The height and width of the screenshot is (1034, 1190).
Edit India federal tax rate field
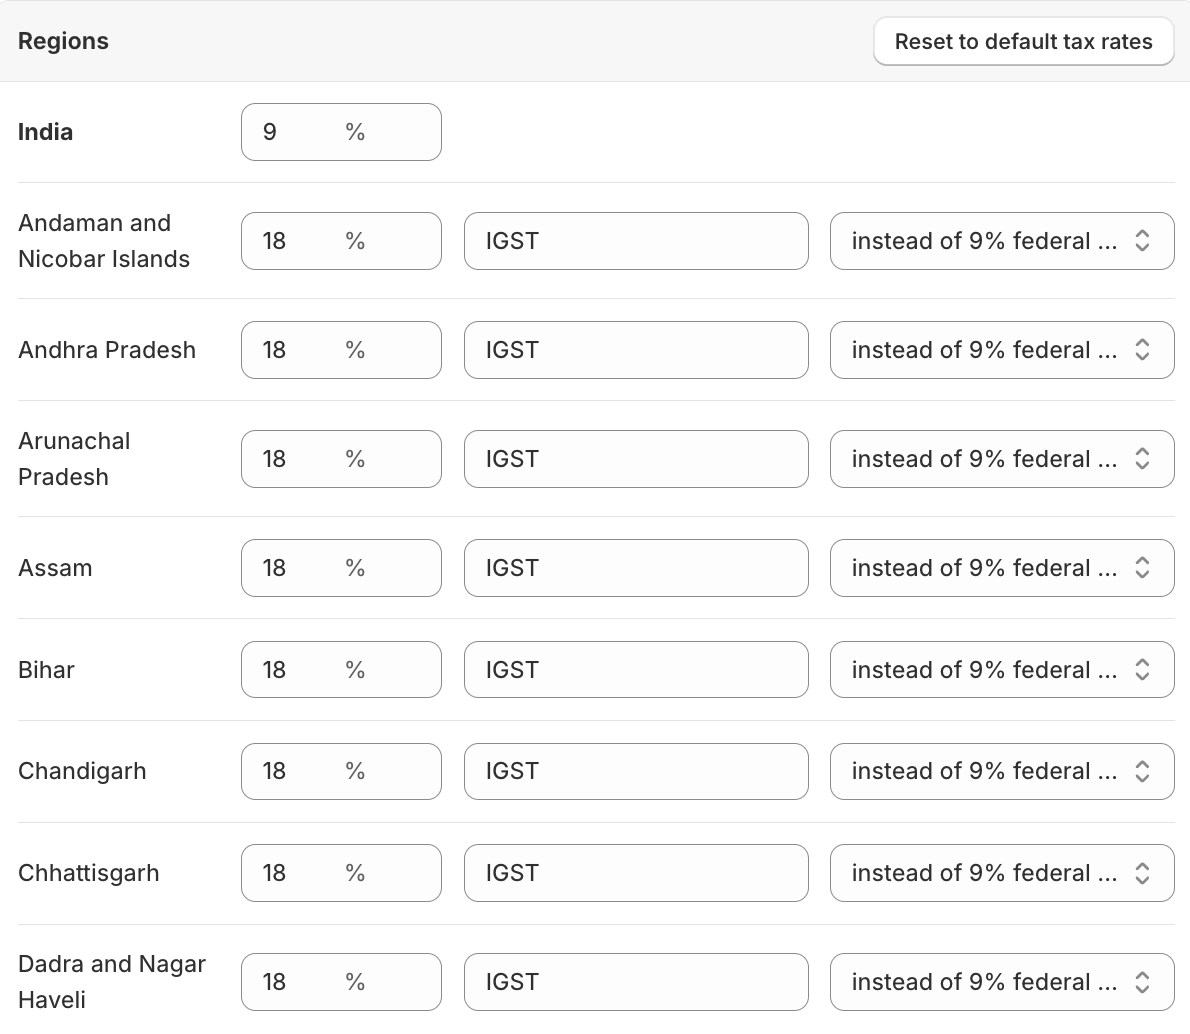341,132
